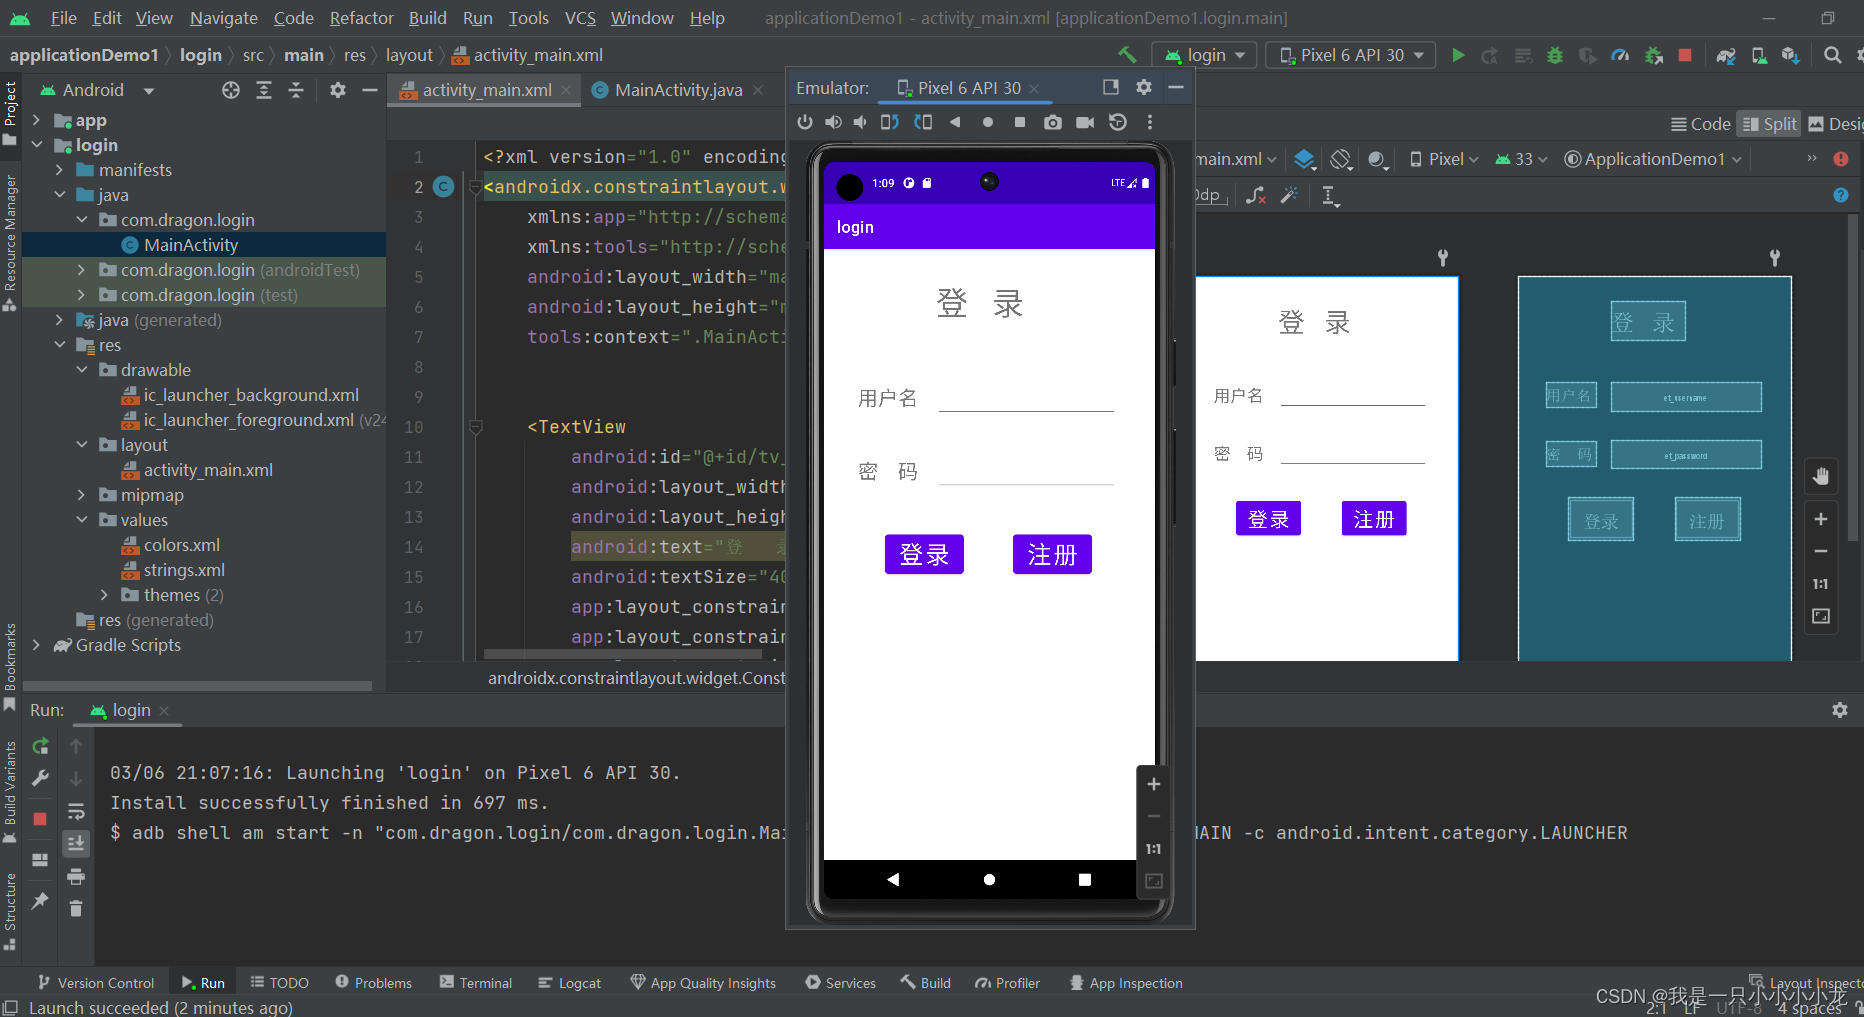Open Profiler tool window

(1008, 983)
